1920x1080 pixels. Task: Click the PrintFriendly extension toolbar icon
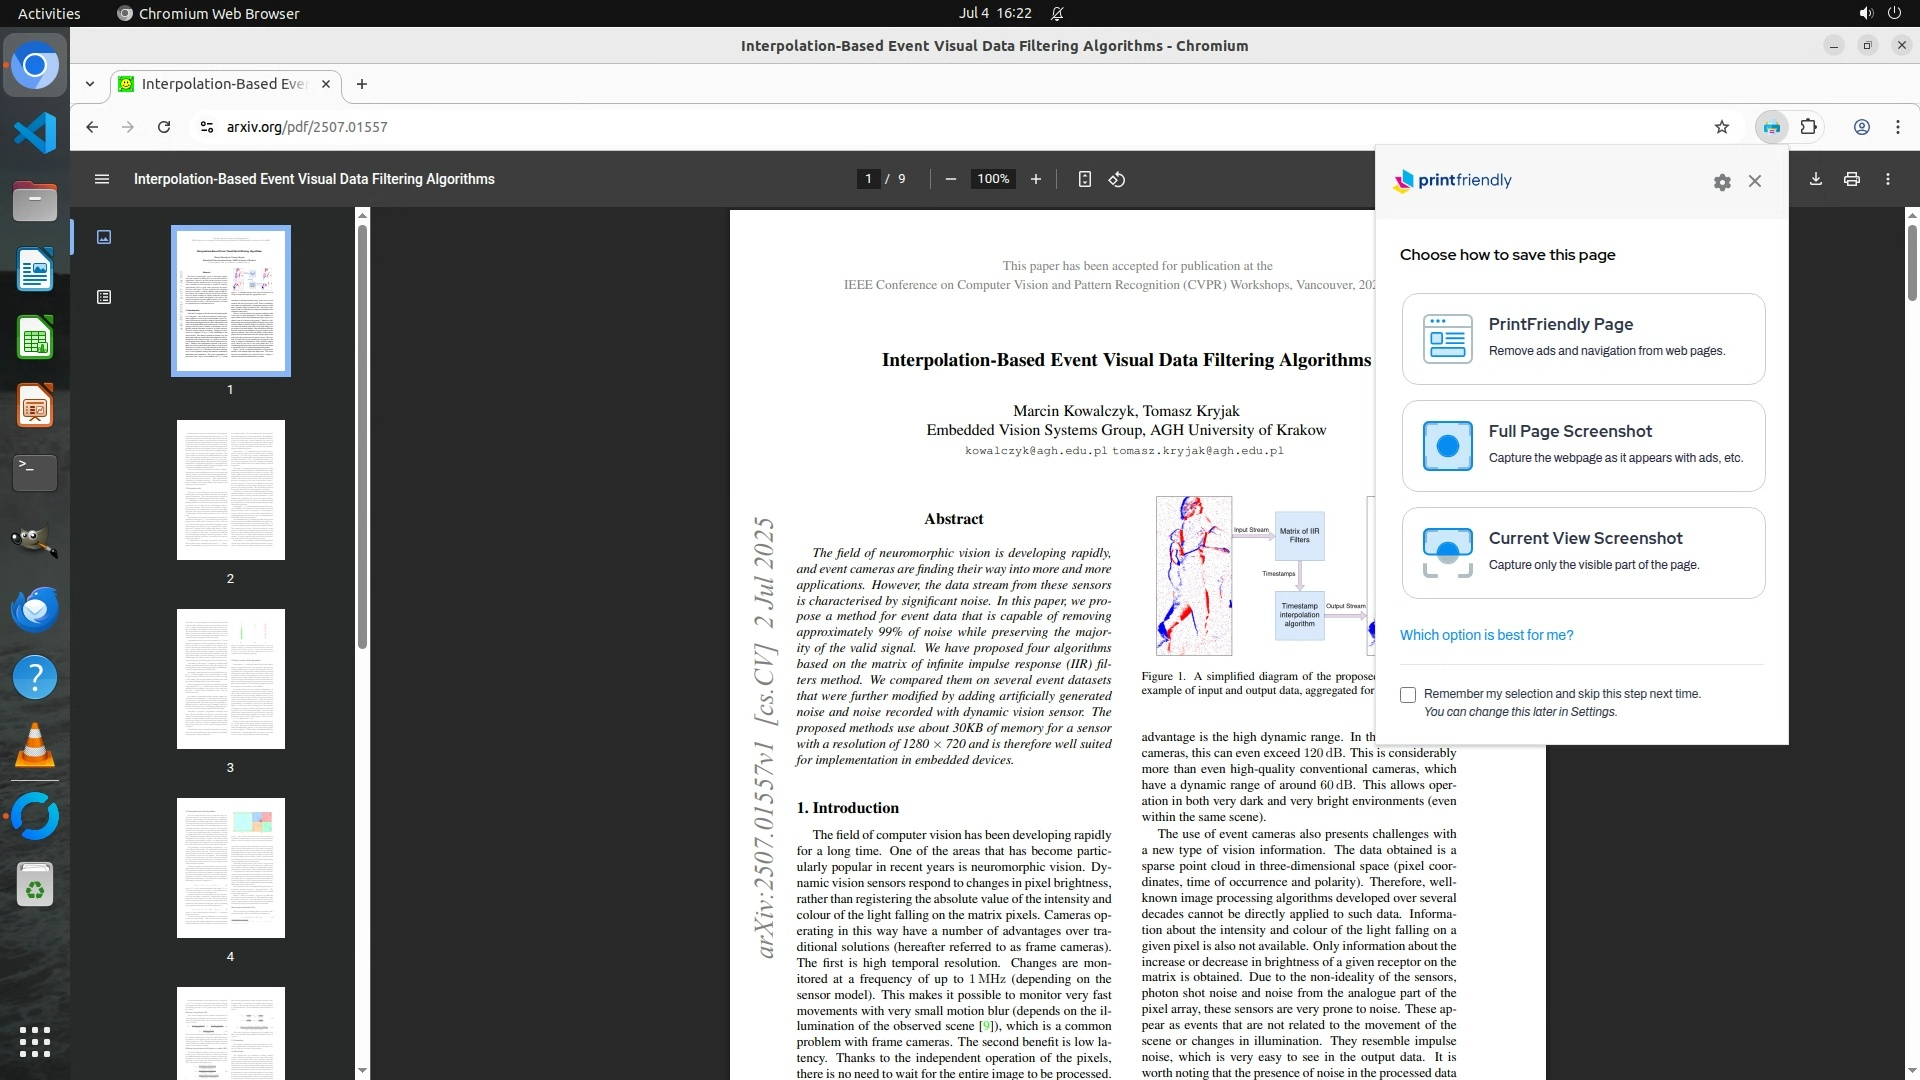(1771, 127)
